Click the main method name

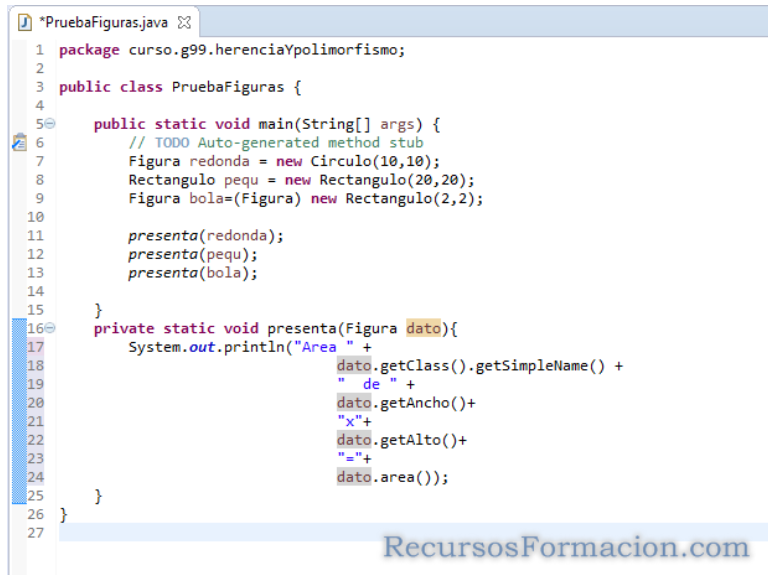pos(276,124)
